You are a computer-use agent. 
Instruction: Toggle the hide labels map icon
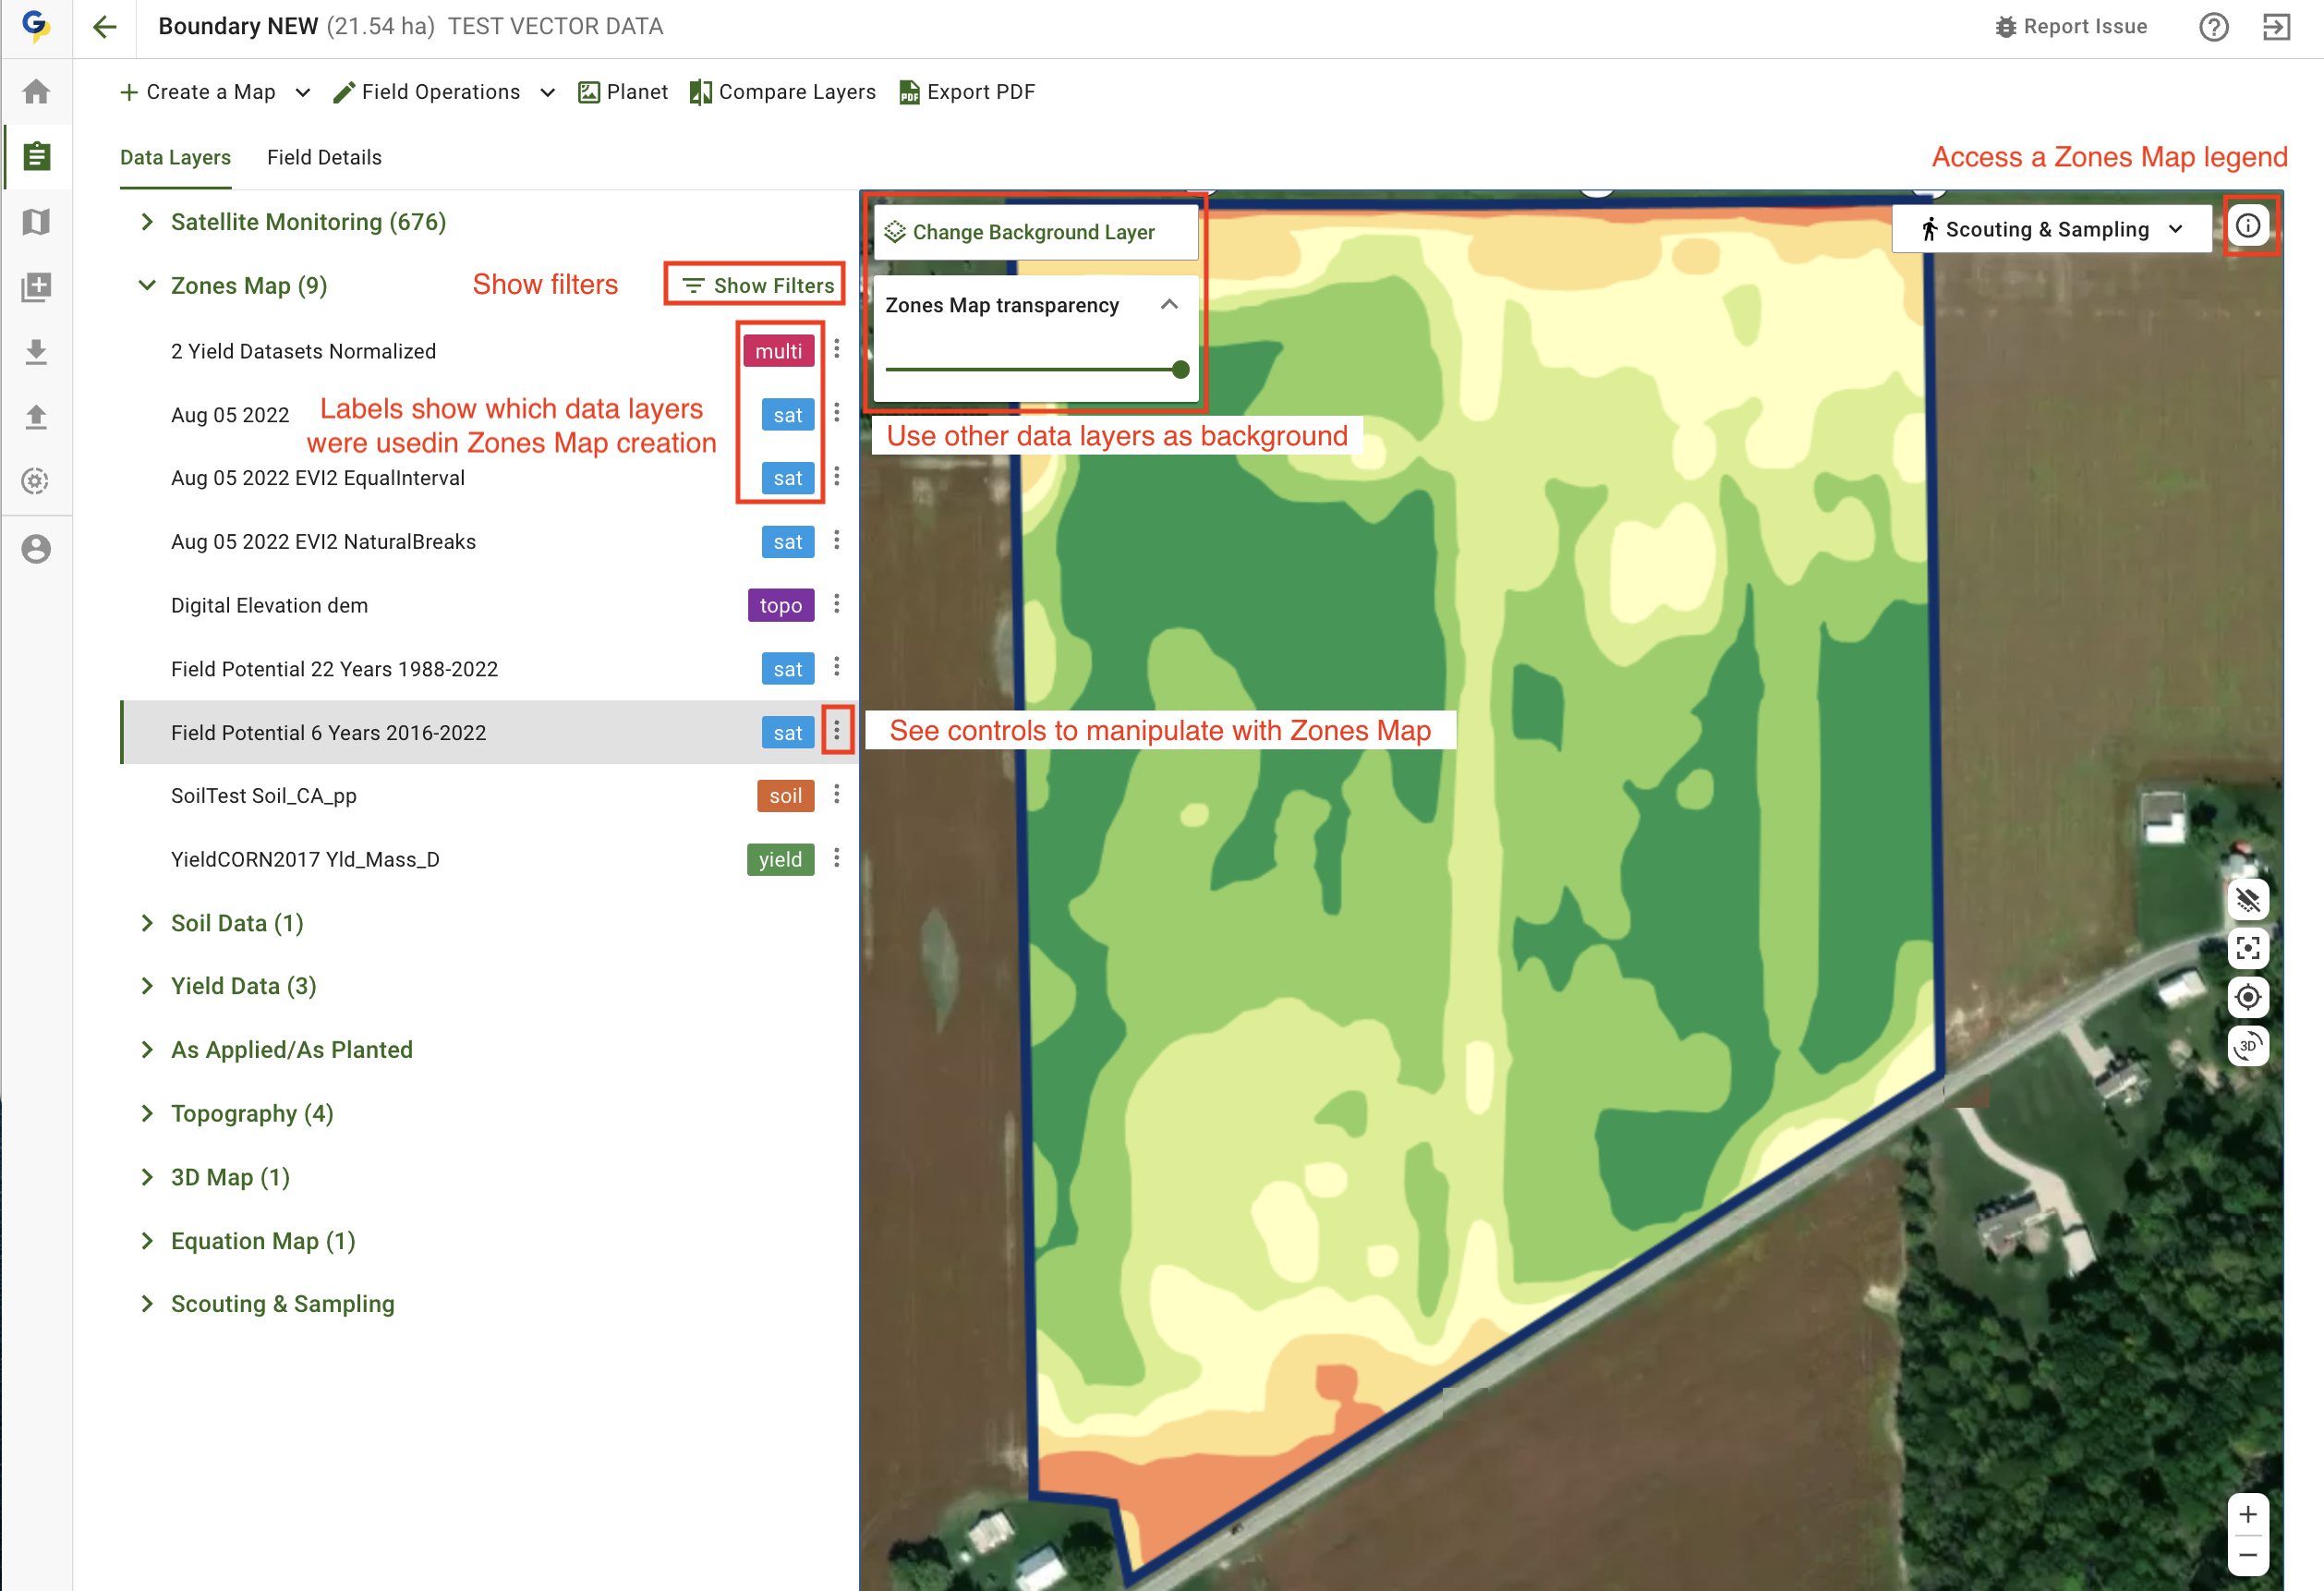pos(2247,899)
